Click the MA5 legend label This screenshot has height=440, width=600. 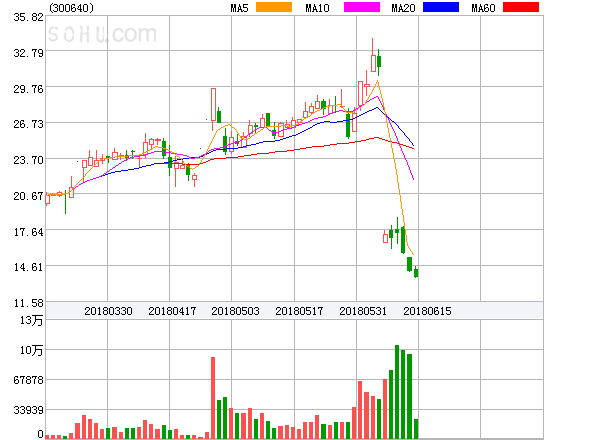pyautogui.click(x=239, y=8)
